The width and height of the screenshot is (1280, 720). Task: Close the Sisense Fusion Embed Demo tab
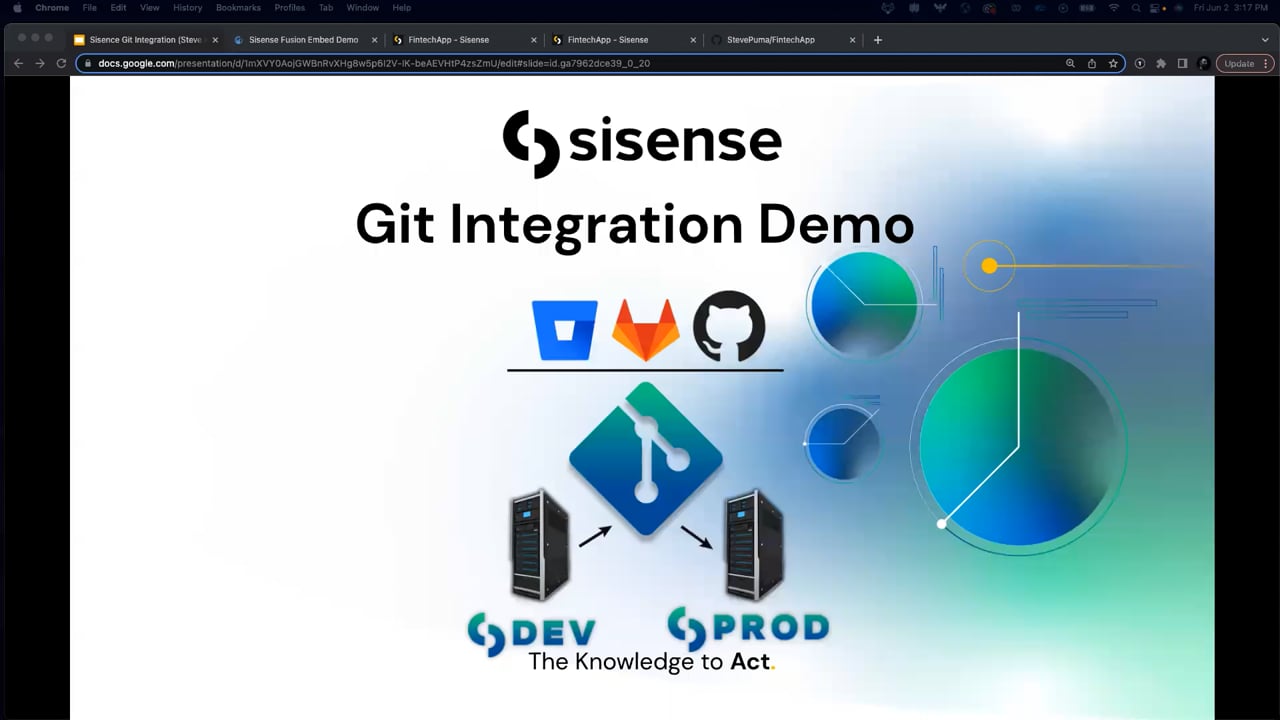pos(375,40)
